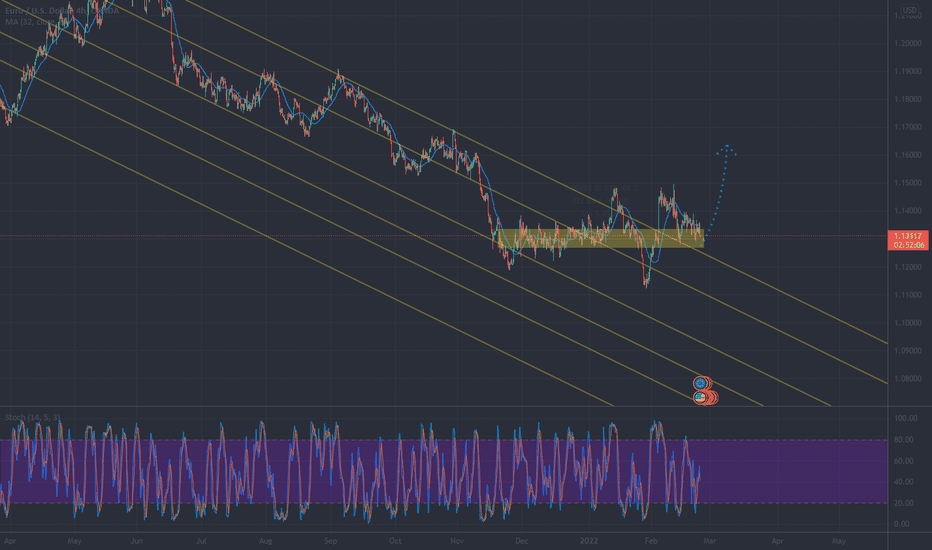Click the 100.00 Stochastic scale label

(905, 419)
